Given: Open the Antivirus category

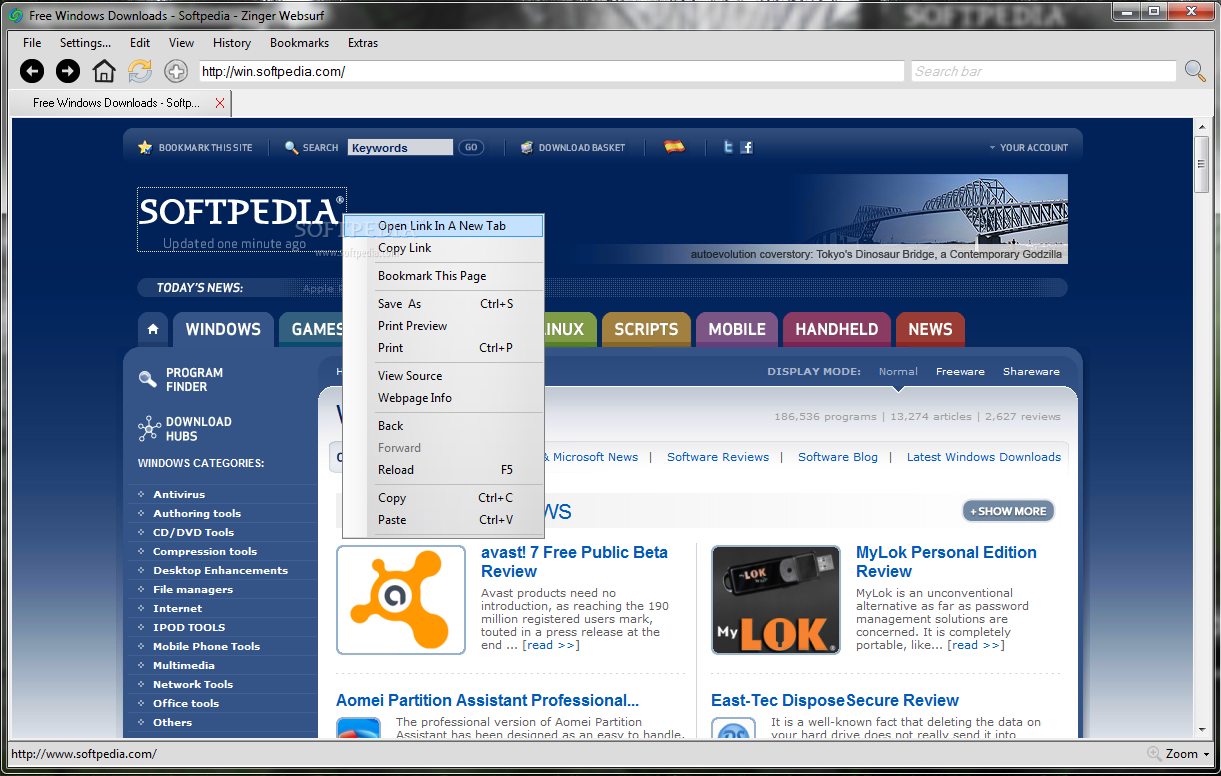Looking at the screenshot, I should pyautogui.click(x=179, y=494).
